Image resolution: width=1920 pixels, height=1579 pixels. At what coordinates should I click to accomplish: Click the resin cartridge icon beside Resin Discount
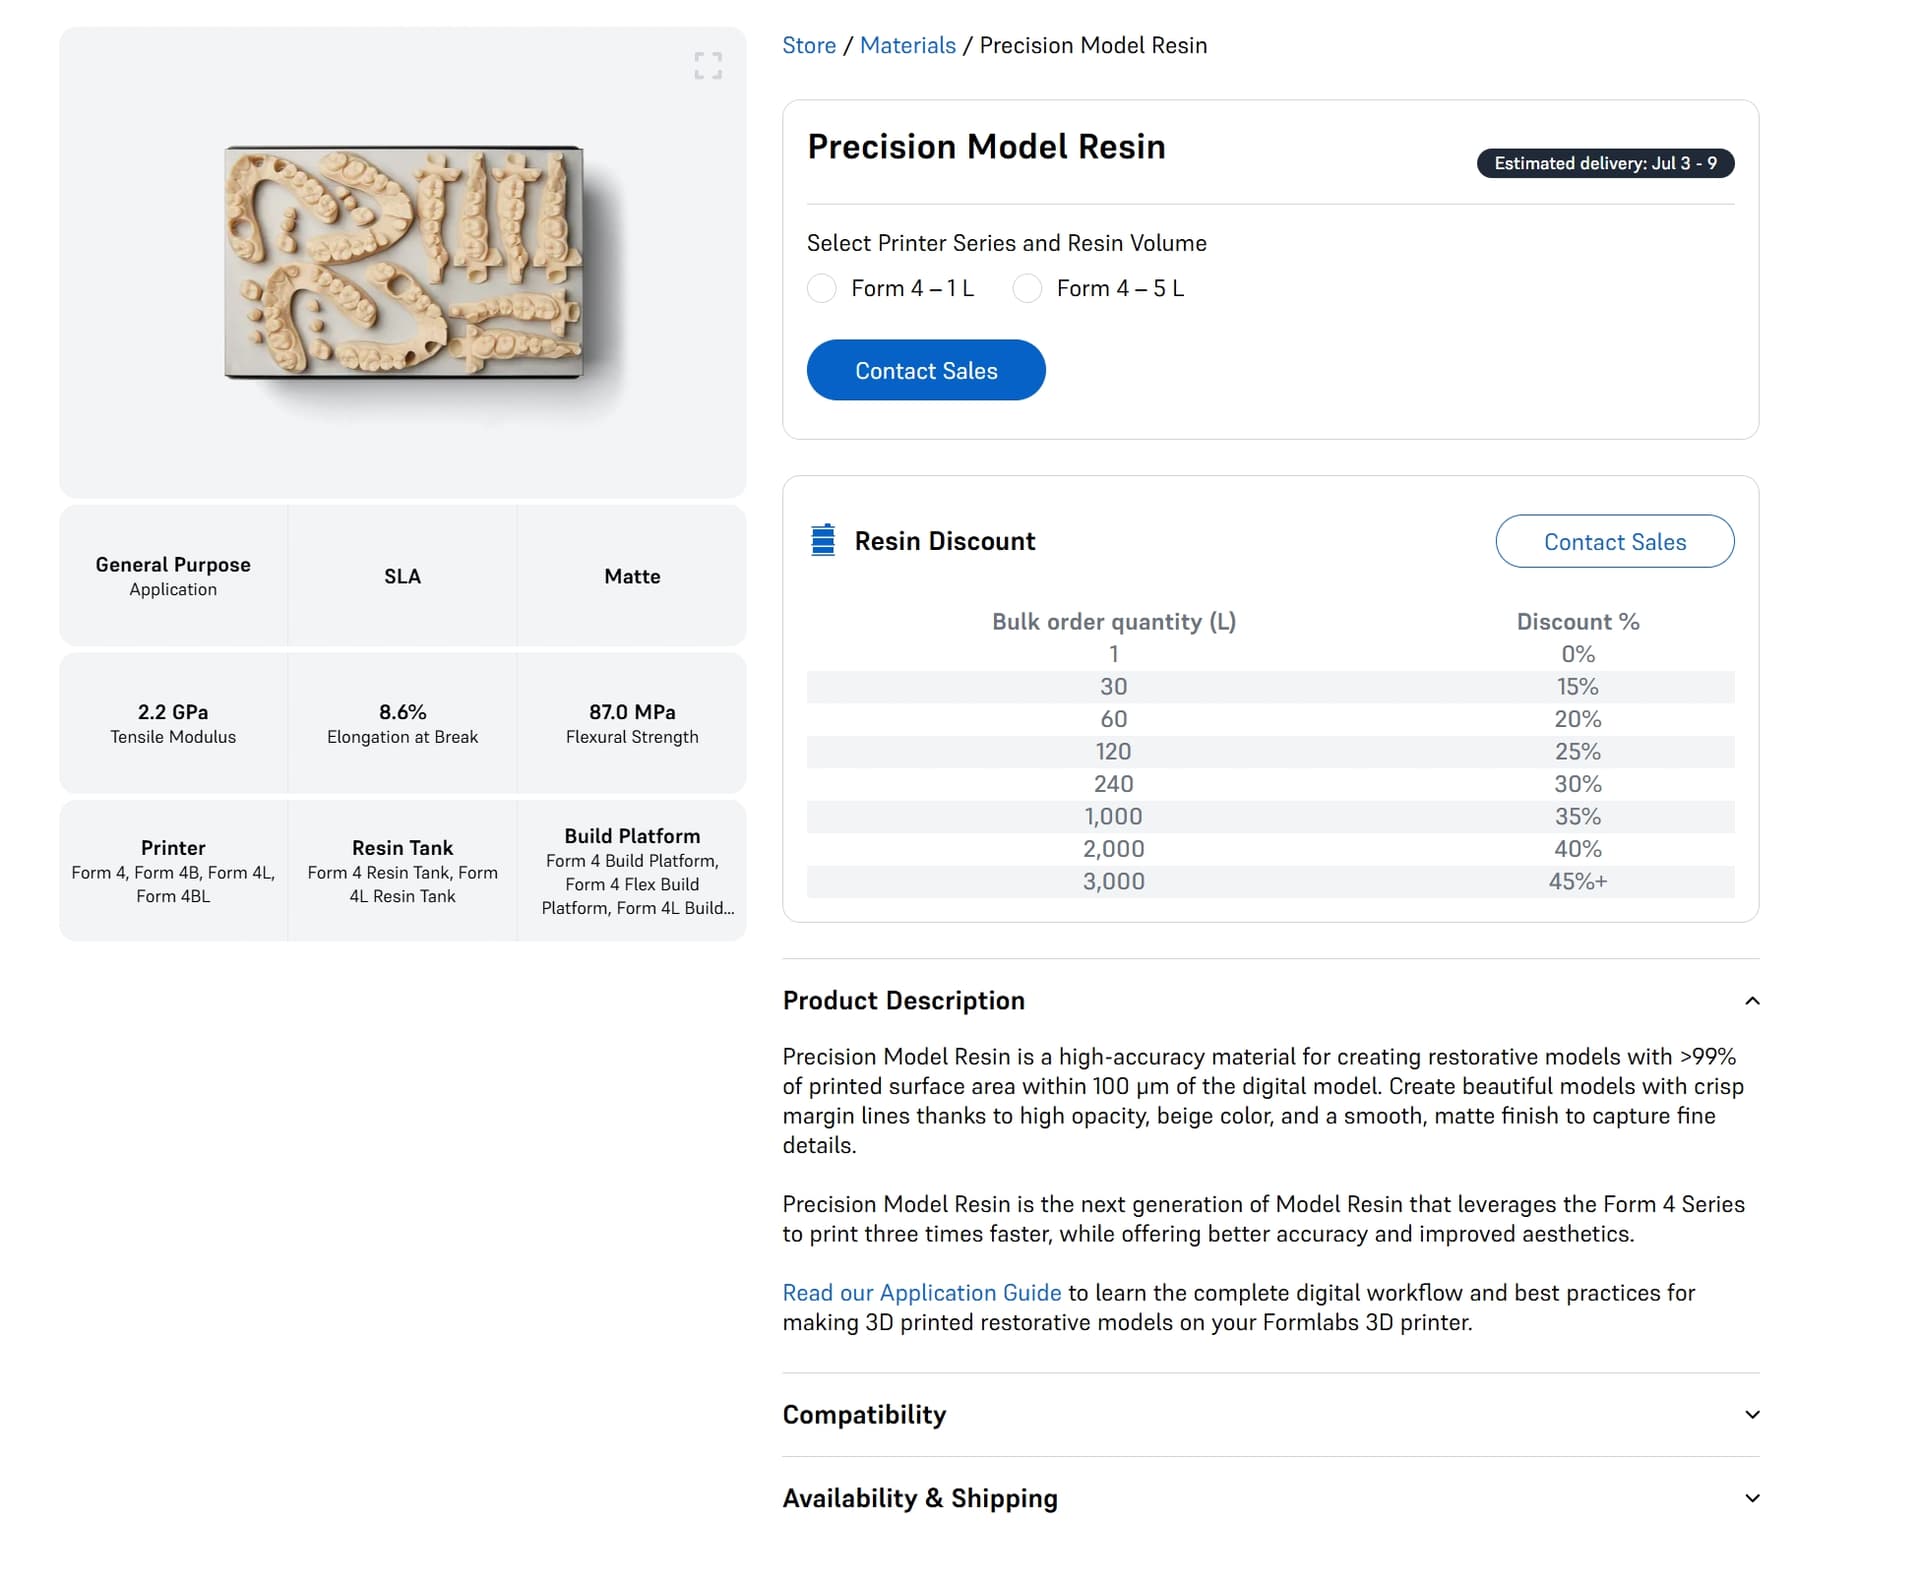point(823,540)
